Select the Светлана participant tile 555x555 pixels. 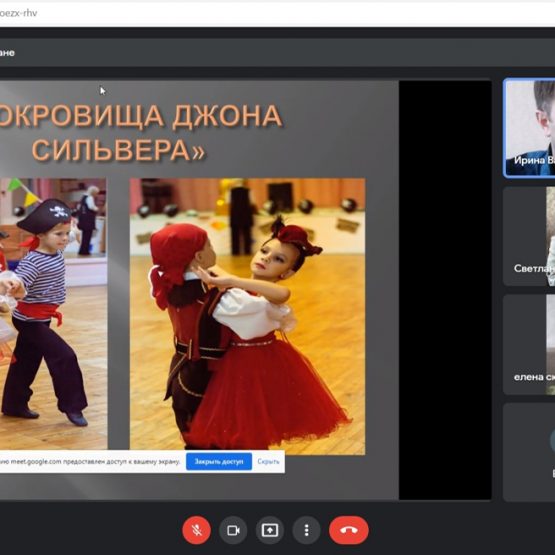coord(530,236)
